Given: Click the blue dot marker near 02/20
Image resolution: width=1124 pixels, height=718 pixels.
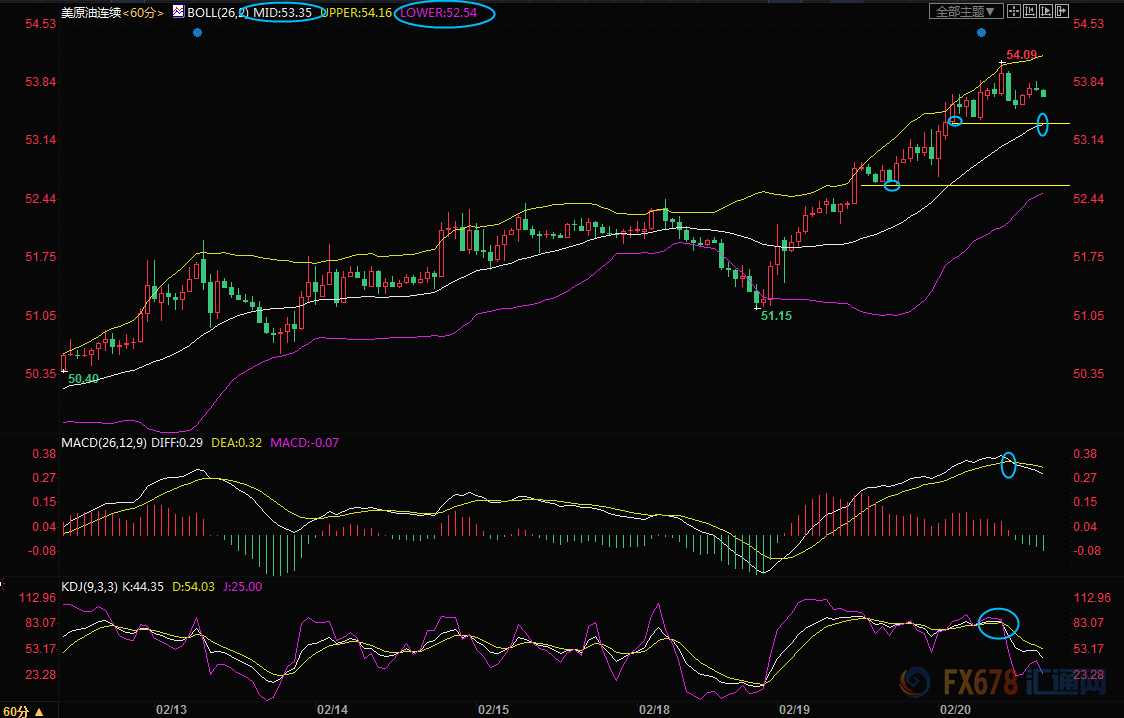Looking at the screenshot, I should click(980, 33).
